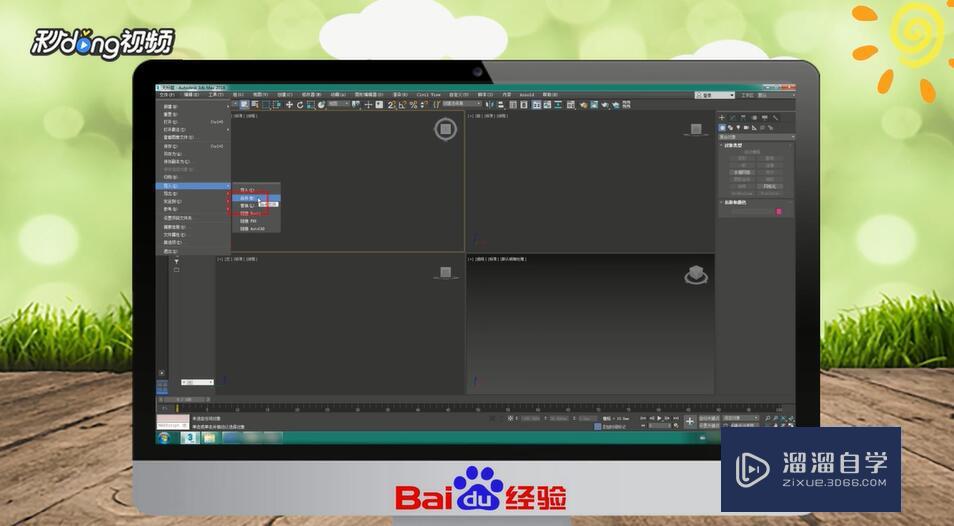Open Select by Name dialog icon
Image resolution: width=954 pixels, height=526 pixels.
pos(255,105)
